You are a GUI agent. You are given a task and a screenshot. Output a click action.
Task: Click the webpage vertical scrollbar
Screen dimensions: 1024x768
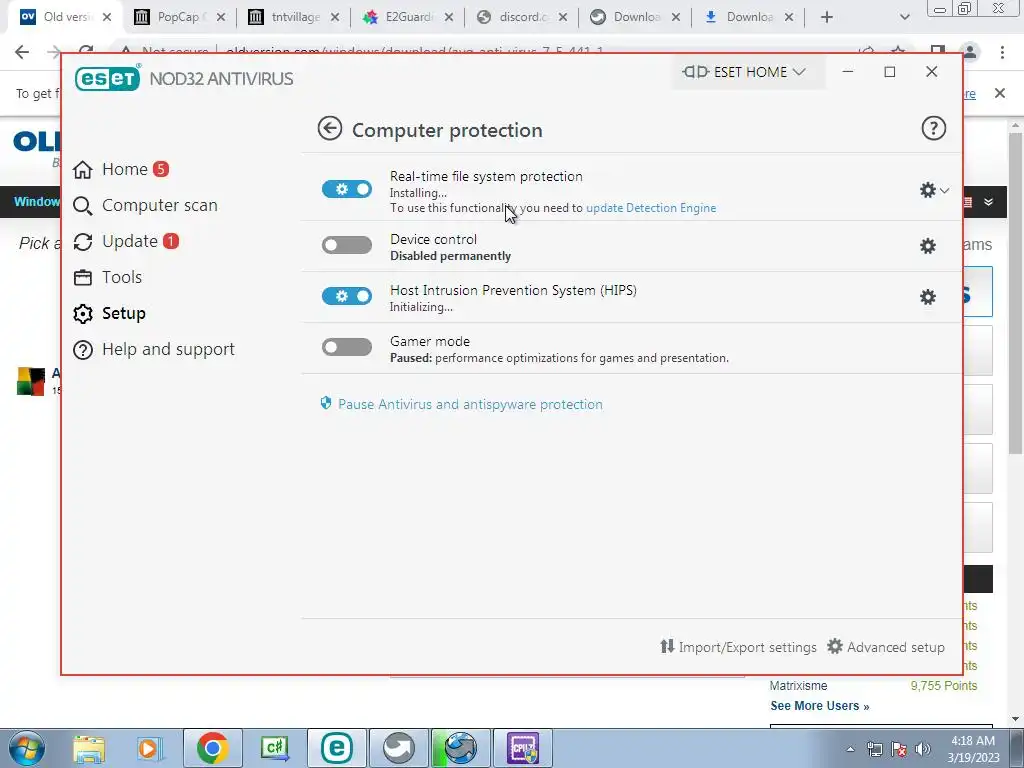coord(1015,293)
